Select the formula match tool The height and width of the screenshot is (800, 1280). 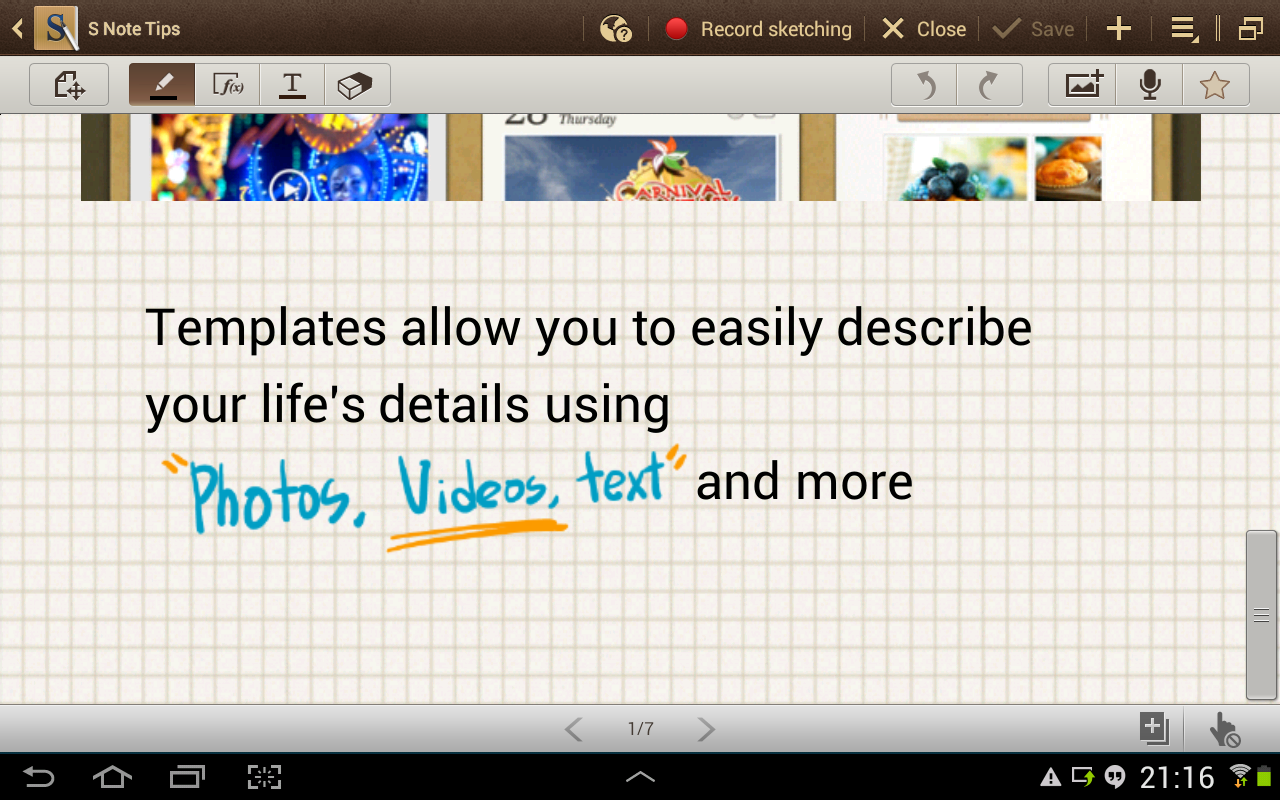click(228, 86)
